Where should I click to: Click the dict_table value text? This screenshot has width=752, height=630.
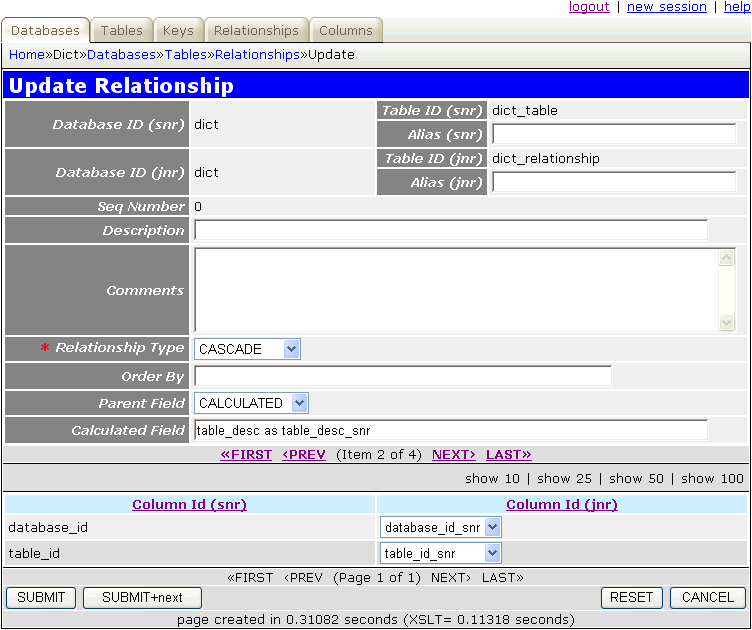[x=525, y=110]
